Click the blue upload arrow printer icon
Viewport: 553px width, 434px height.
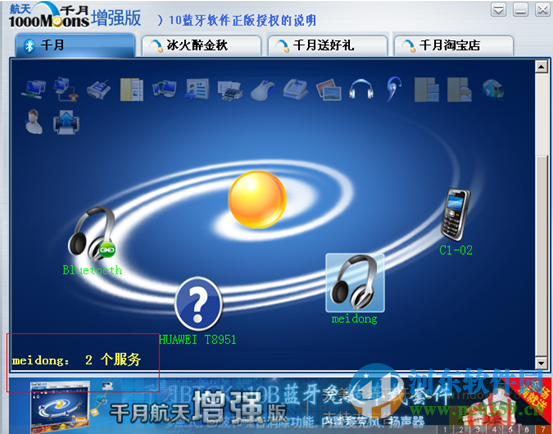coord(66,122)
